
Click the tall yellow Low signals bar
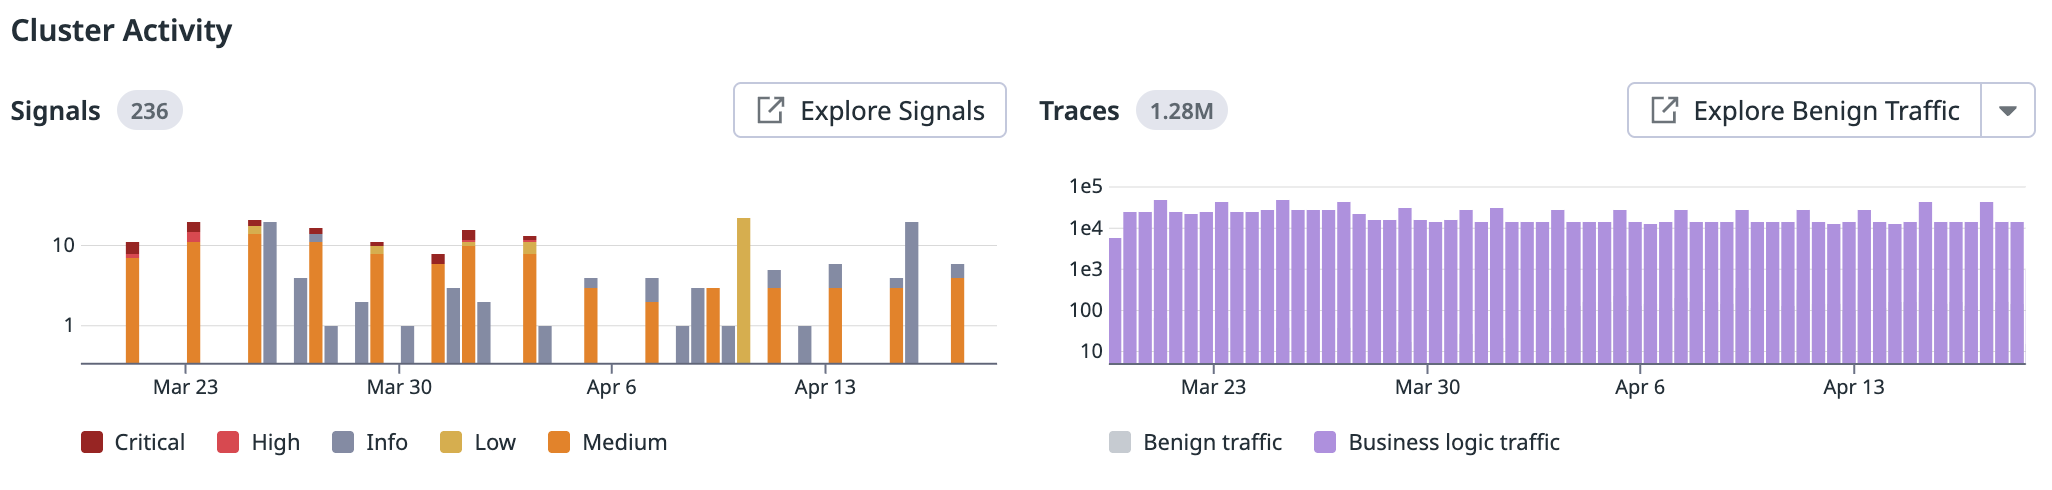[743, 290]
